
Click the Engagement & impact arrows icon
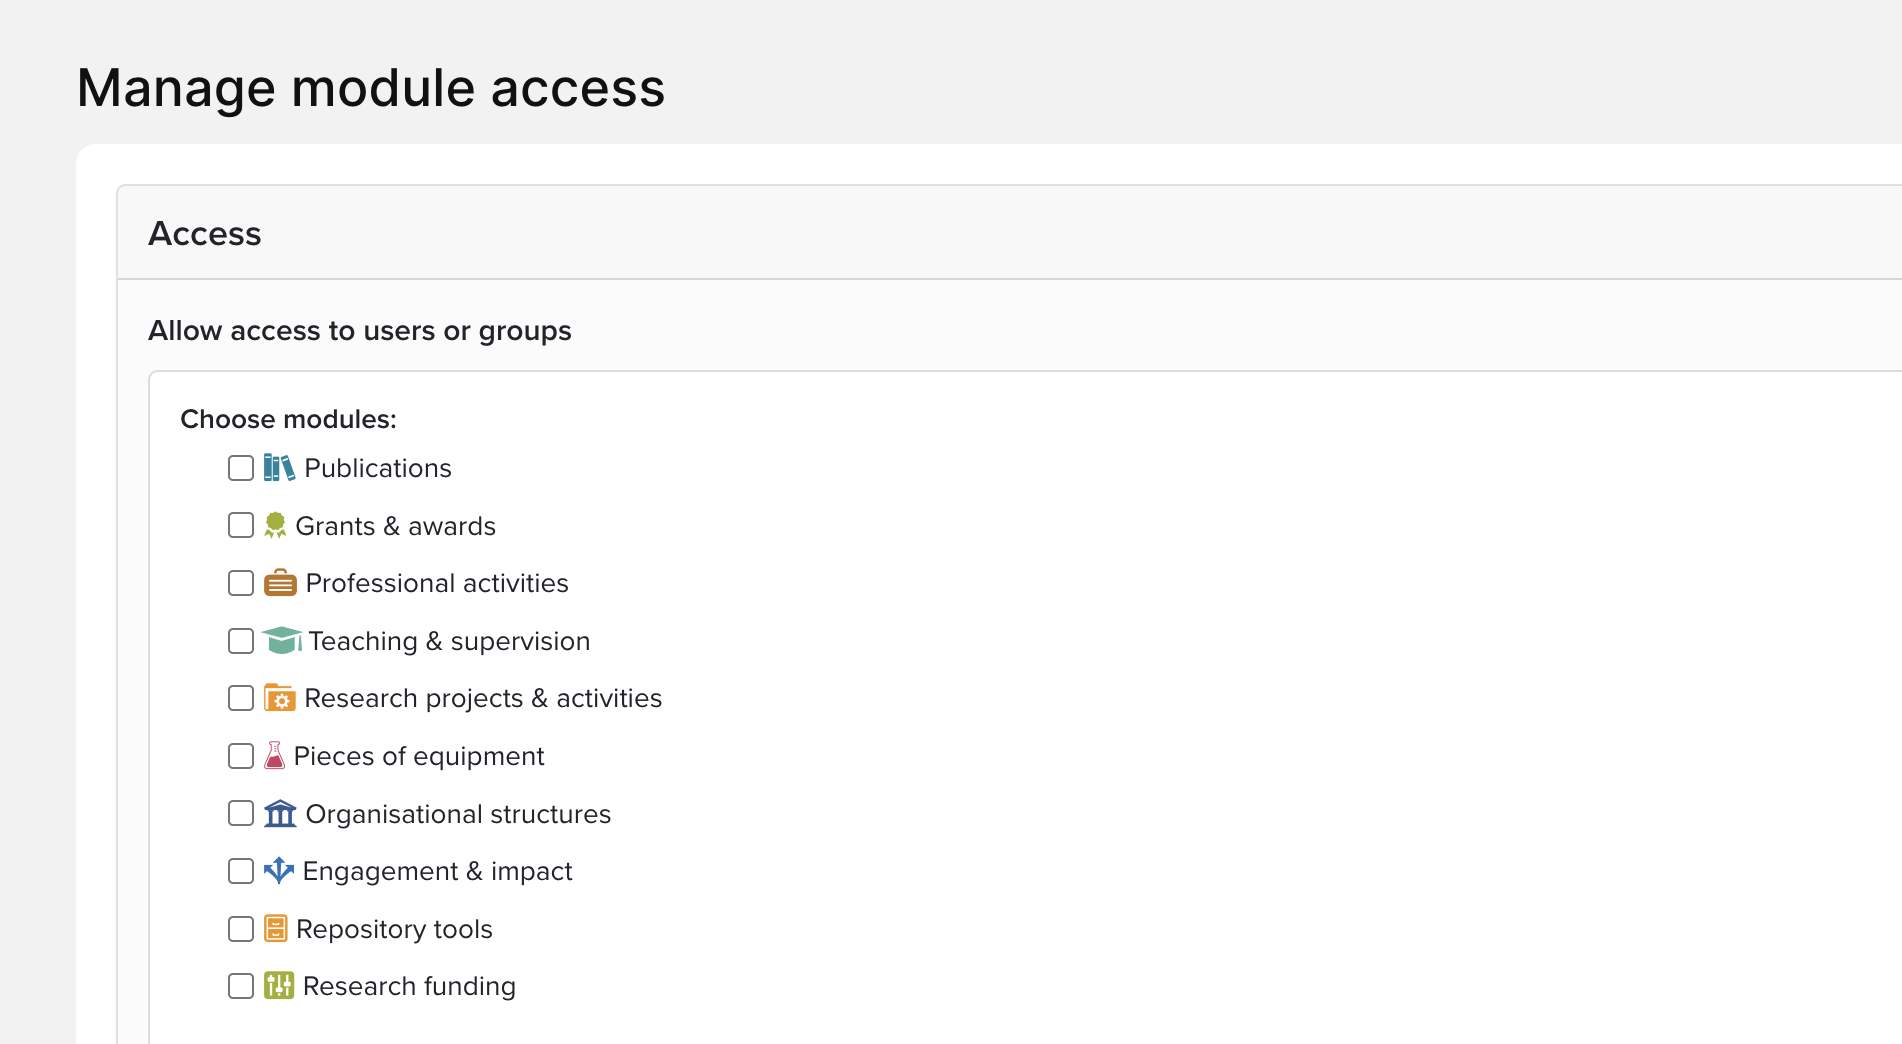pyautogui.click(x=279, y=870)
